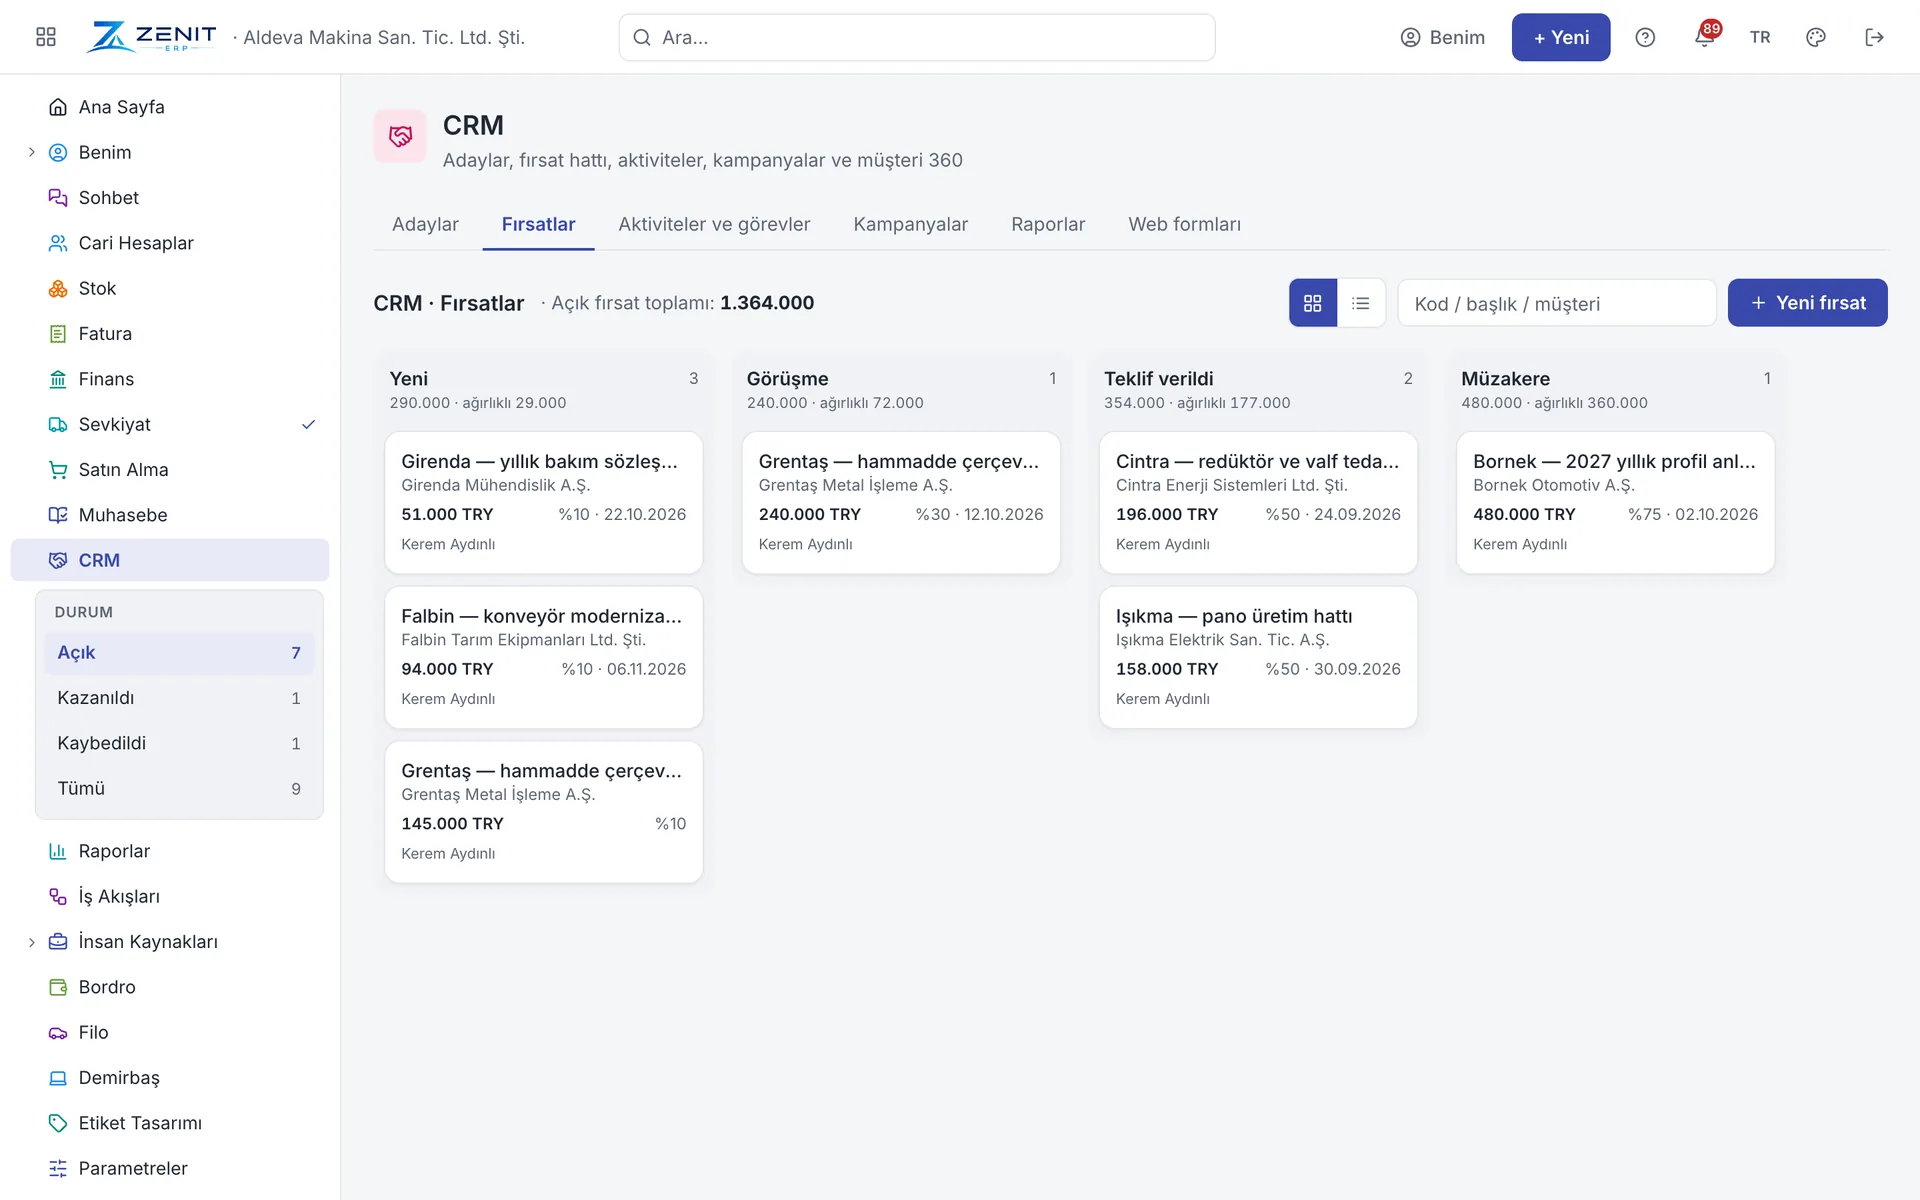Viewport: 1920px width, 1200px height.
Task: Filter by Kazanıldı status
Action: [x=179, y=698]
